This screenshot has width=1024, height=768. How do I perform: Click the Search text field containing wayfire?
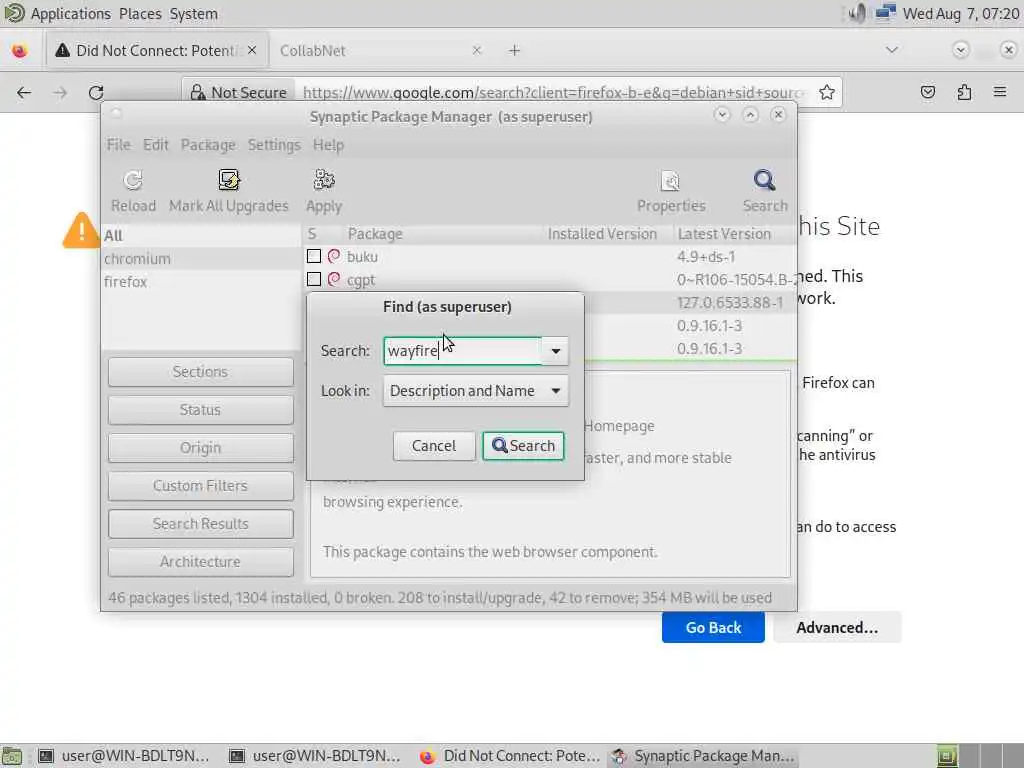pyautogui.click(x=462, y=351)
